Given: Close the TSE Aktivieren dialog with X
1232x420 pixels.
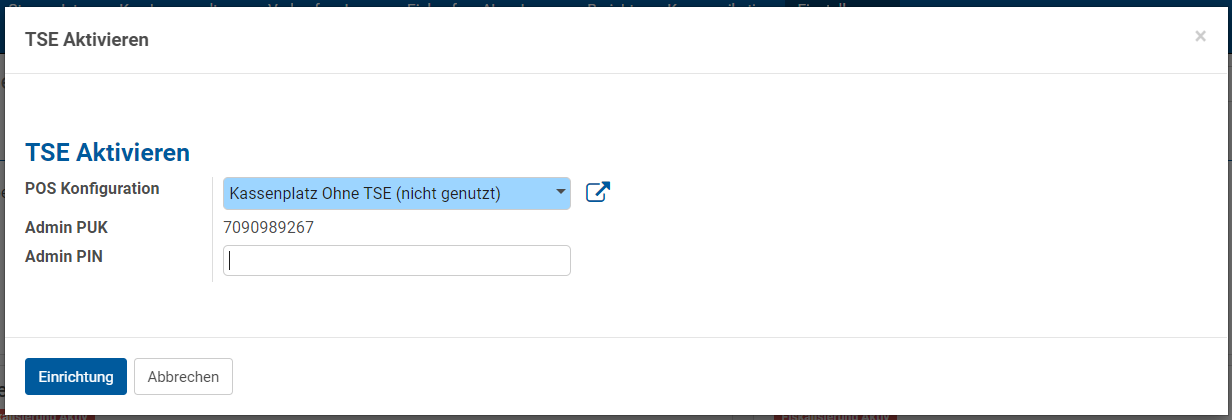Looking at the screenshot, I should (1200, 36).
